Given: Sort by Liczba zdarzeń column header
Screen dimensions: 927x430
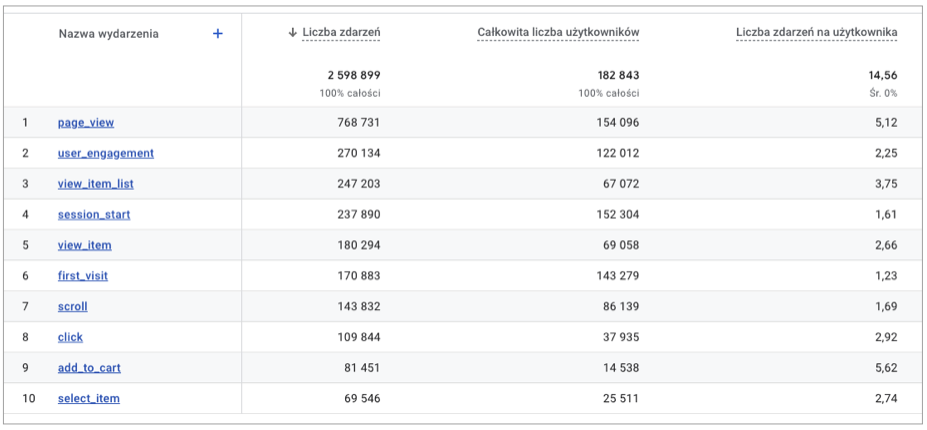Looking at the screenshot, I should [x=341, y=34].
